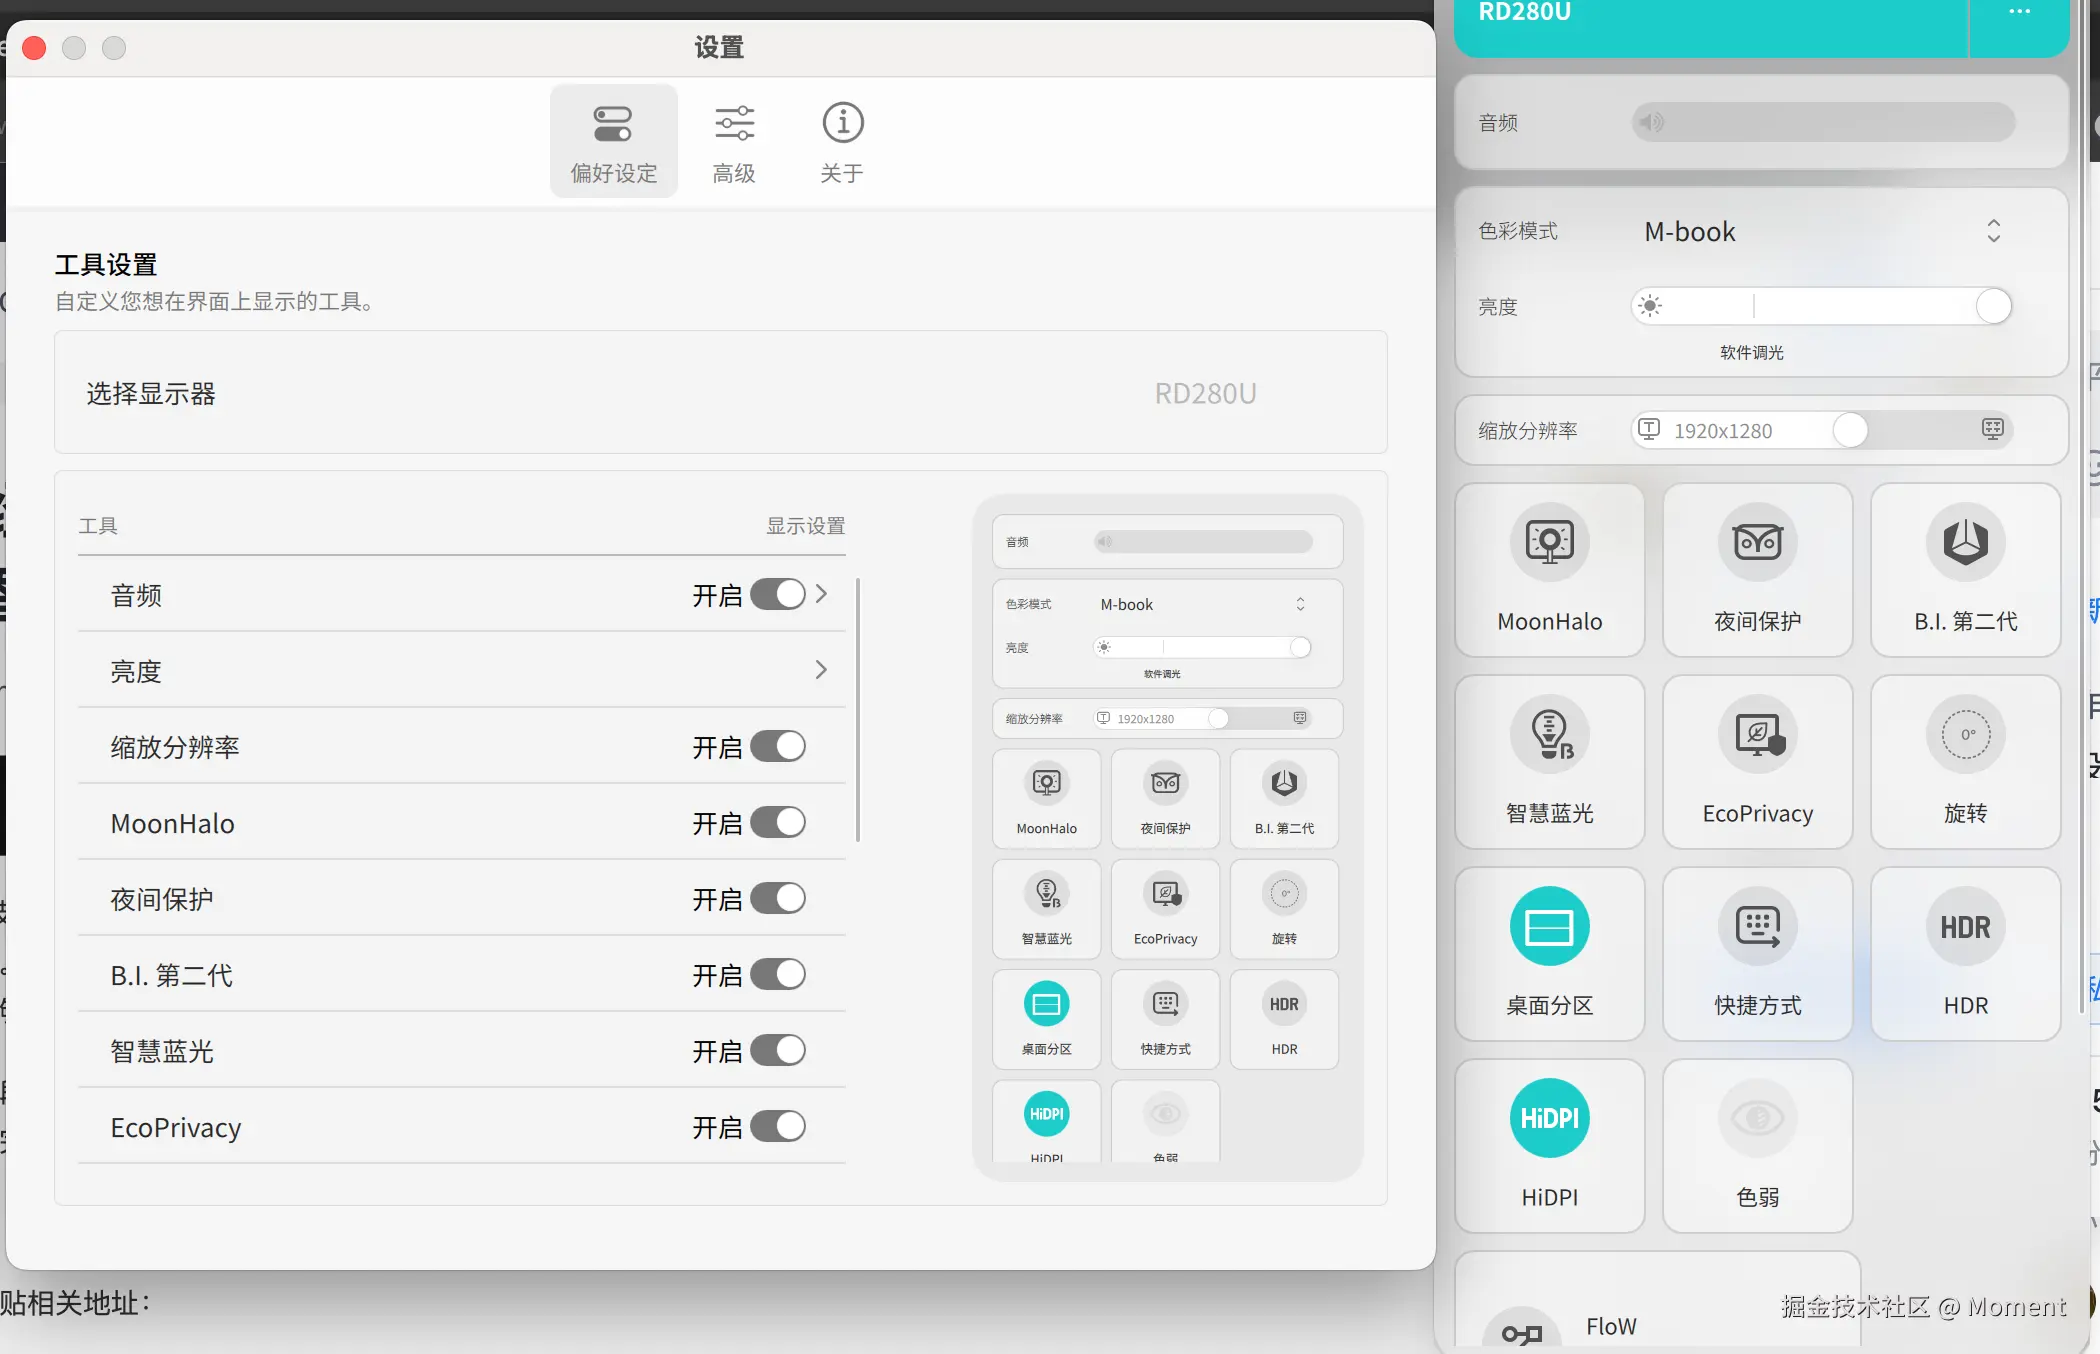Screen dimensions: 2100x1354
Task: Expand the 亮度 row chevron
Action: point(821,670)
